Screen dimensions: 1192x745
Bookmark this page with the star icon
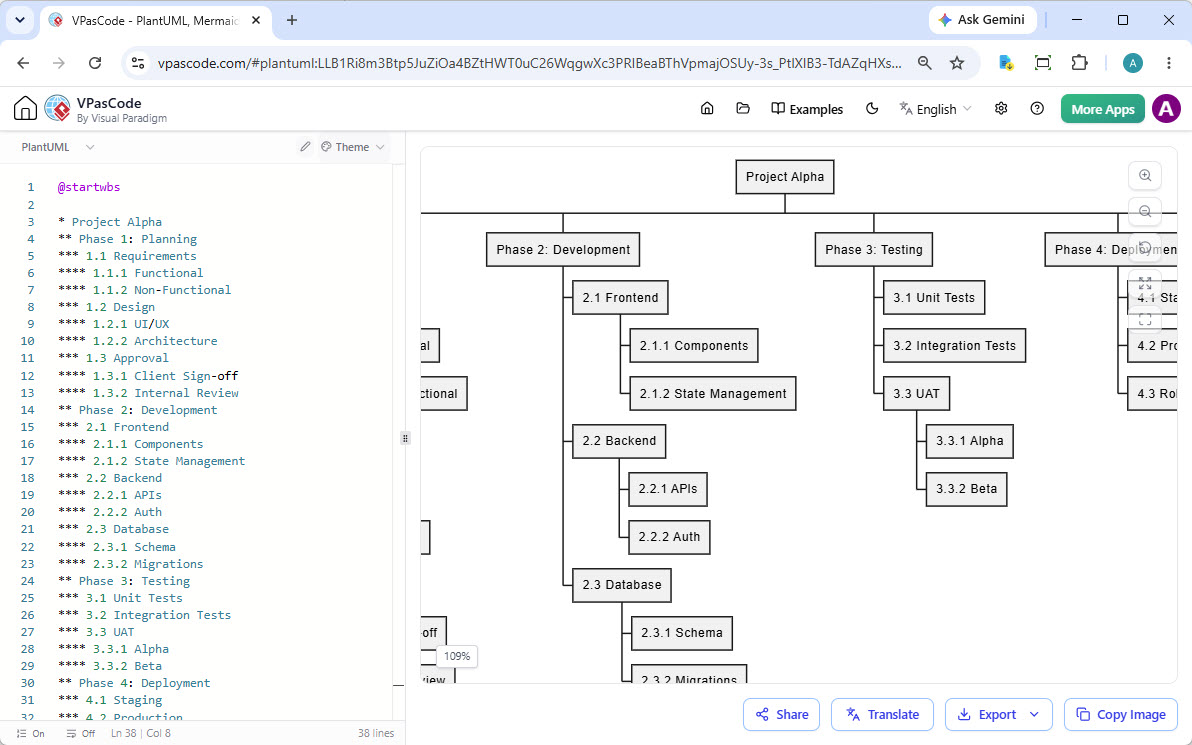(957, 63)
